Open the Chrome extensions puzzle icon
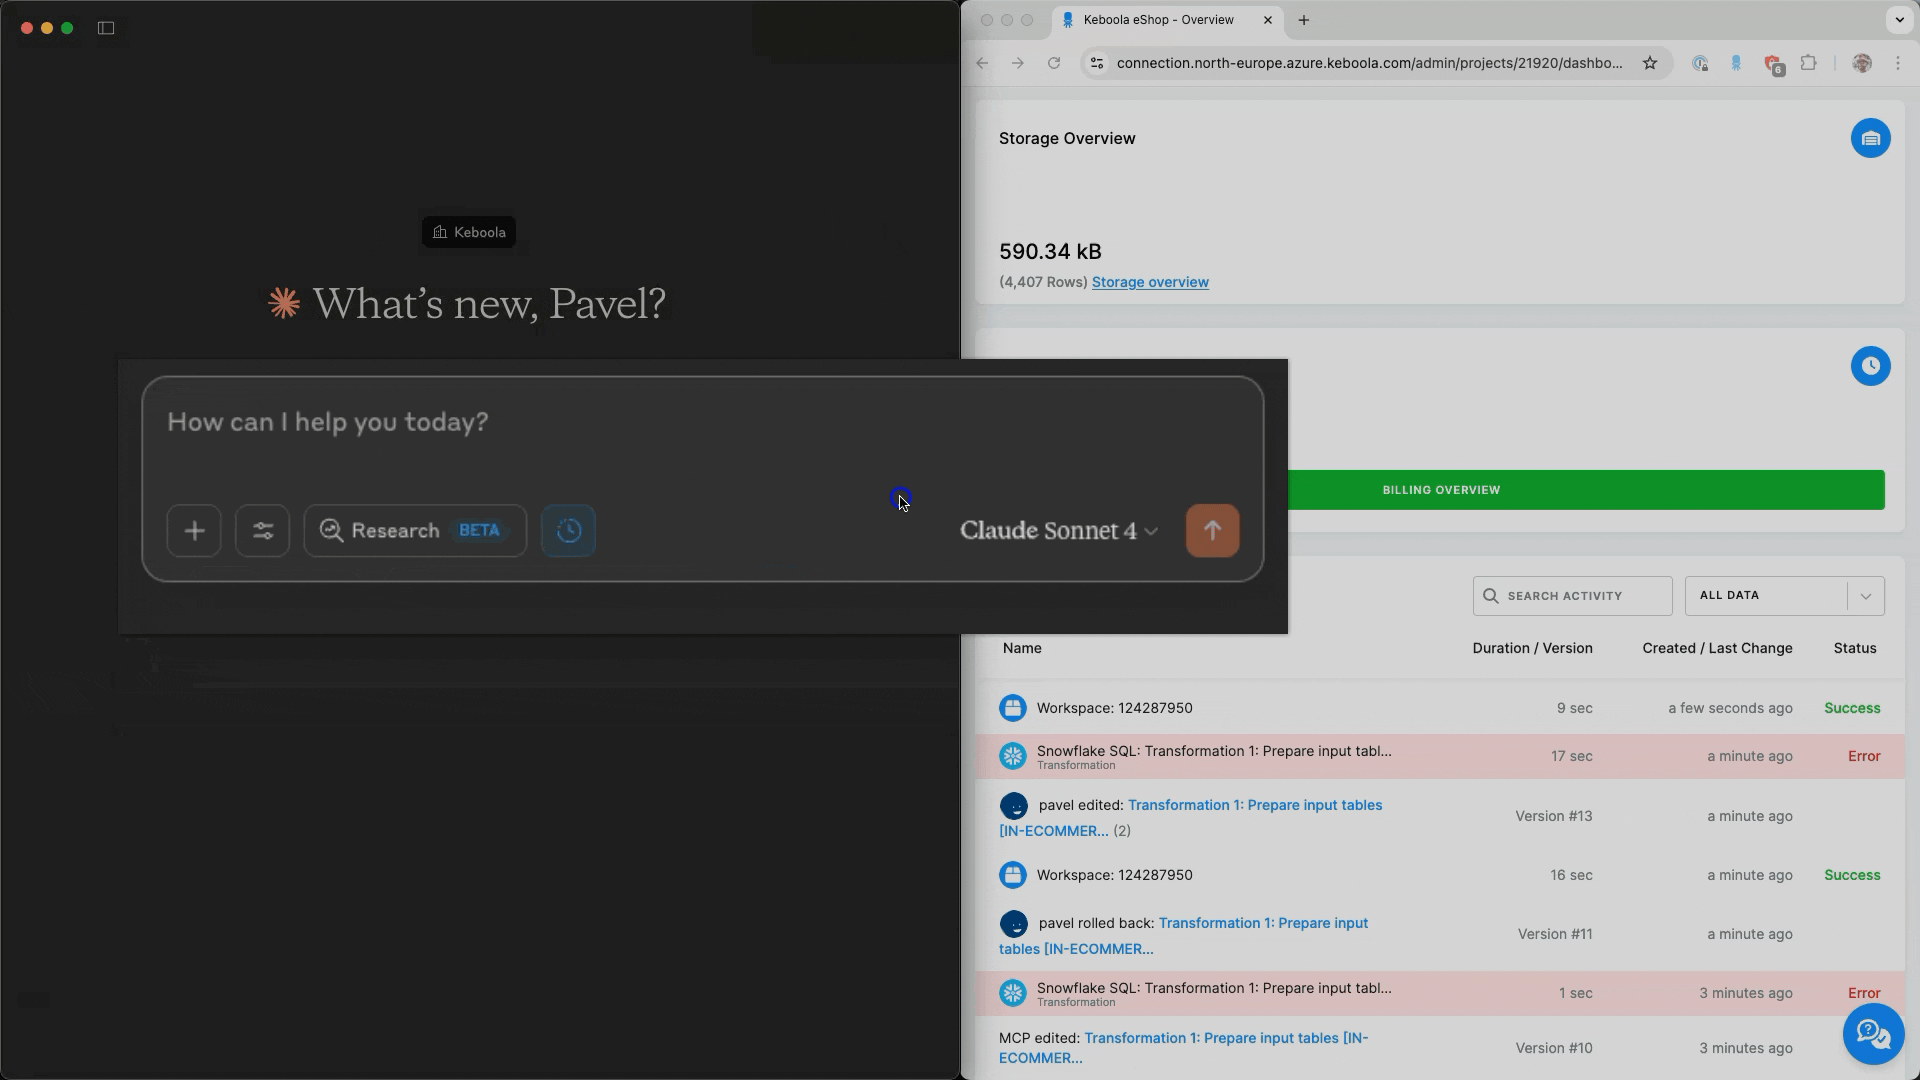Screen dimensions: 1920x1080 click(1809, 63)
